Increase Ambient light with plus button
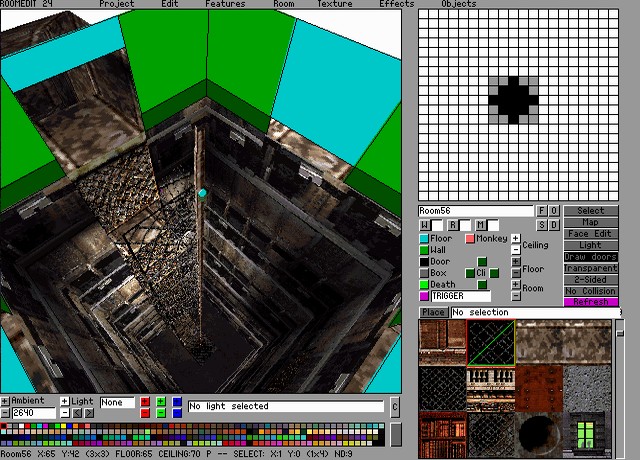 tap(5, 401)
